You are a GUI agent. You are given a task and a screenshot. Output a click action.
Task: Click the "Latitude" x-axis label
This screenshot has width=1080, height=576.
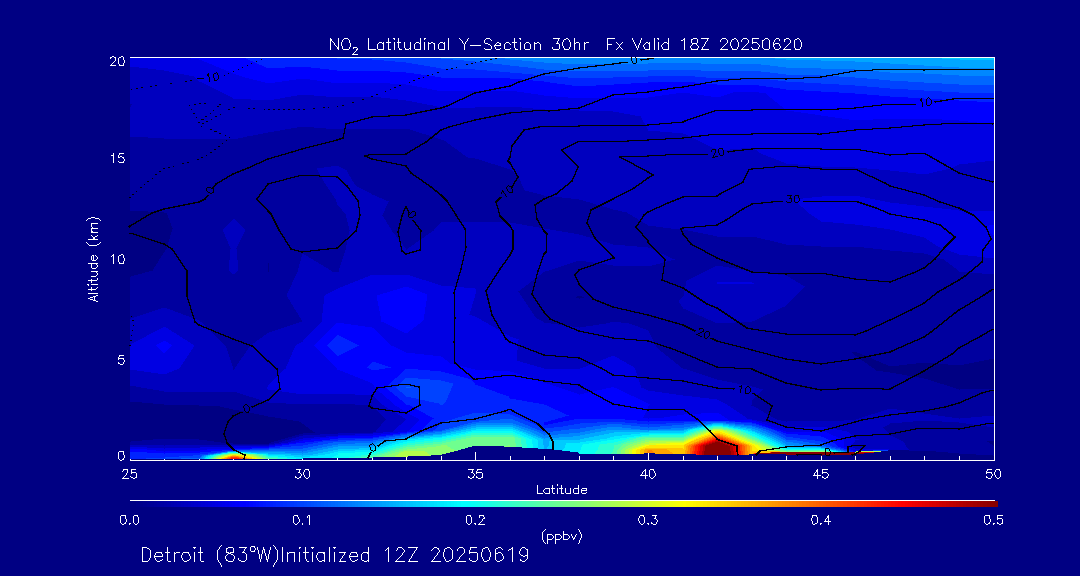(x=562, y=490)
